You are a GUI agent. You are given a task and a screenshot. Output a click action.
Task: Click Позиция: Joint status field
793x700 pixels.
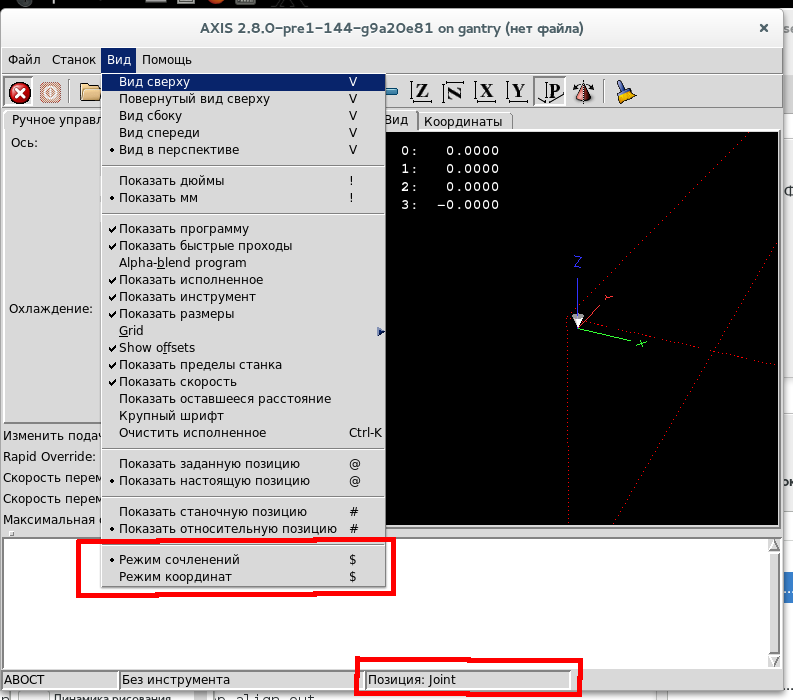click(468, 680)
